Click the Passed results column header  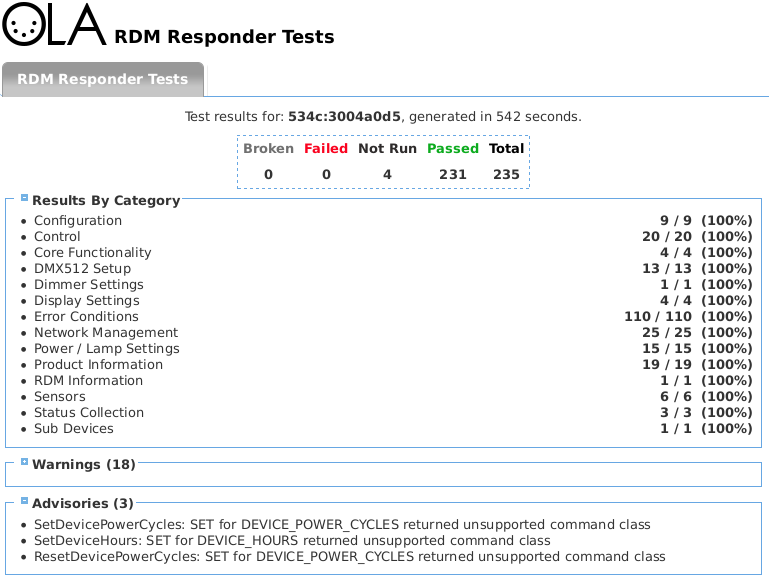tap(452, 149)
